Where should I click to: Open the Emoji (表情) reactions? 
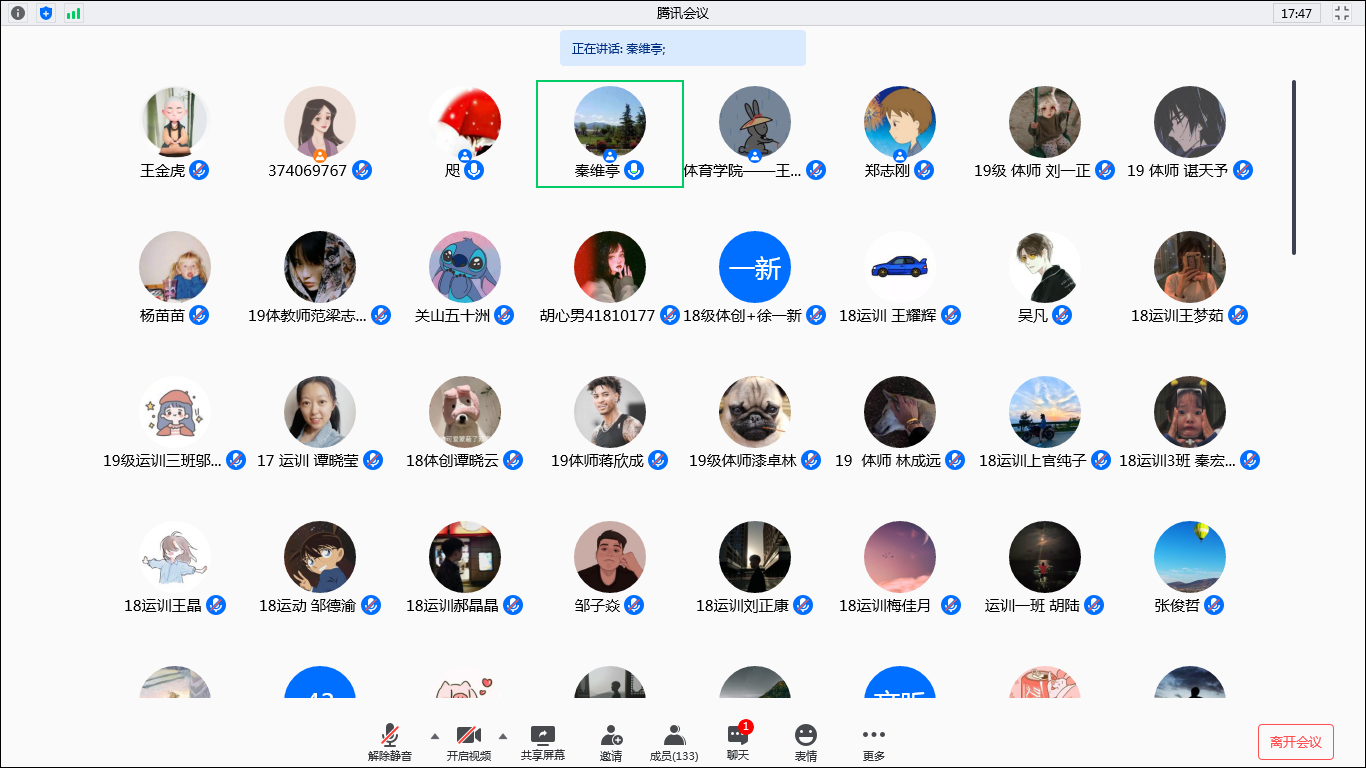[x=806, y=744]
